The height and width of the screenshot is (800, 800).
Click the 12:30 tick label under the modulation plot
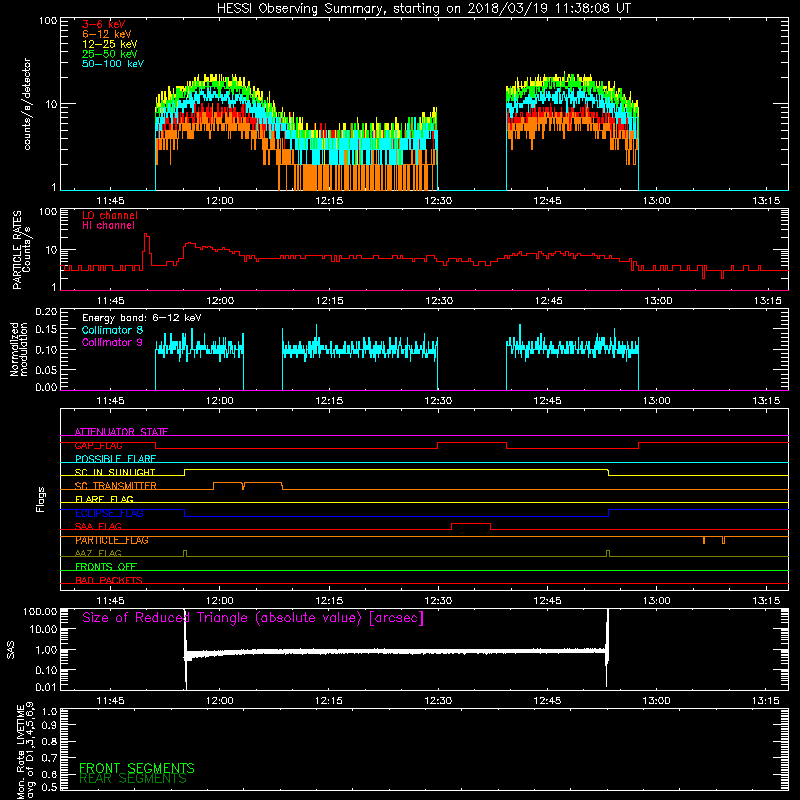[x=438, y=401]
